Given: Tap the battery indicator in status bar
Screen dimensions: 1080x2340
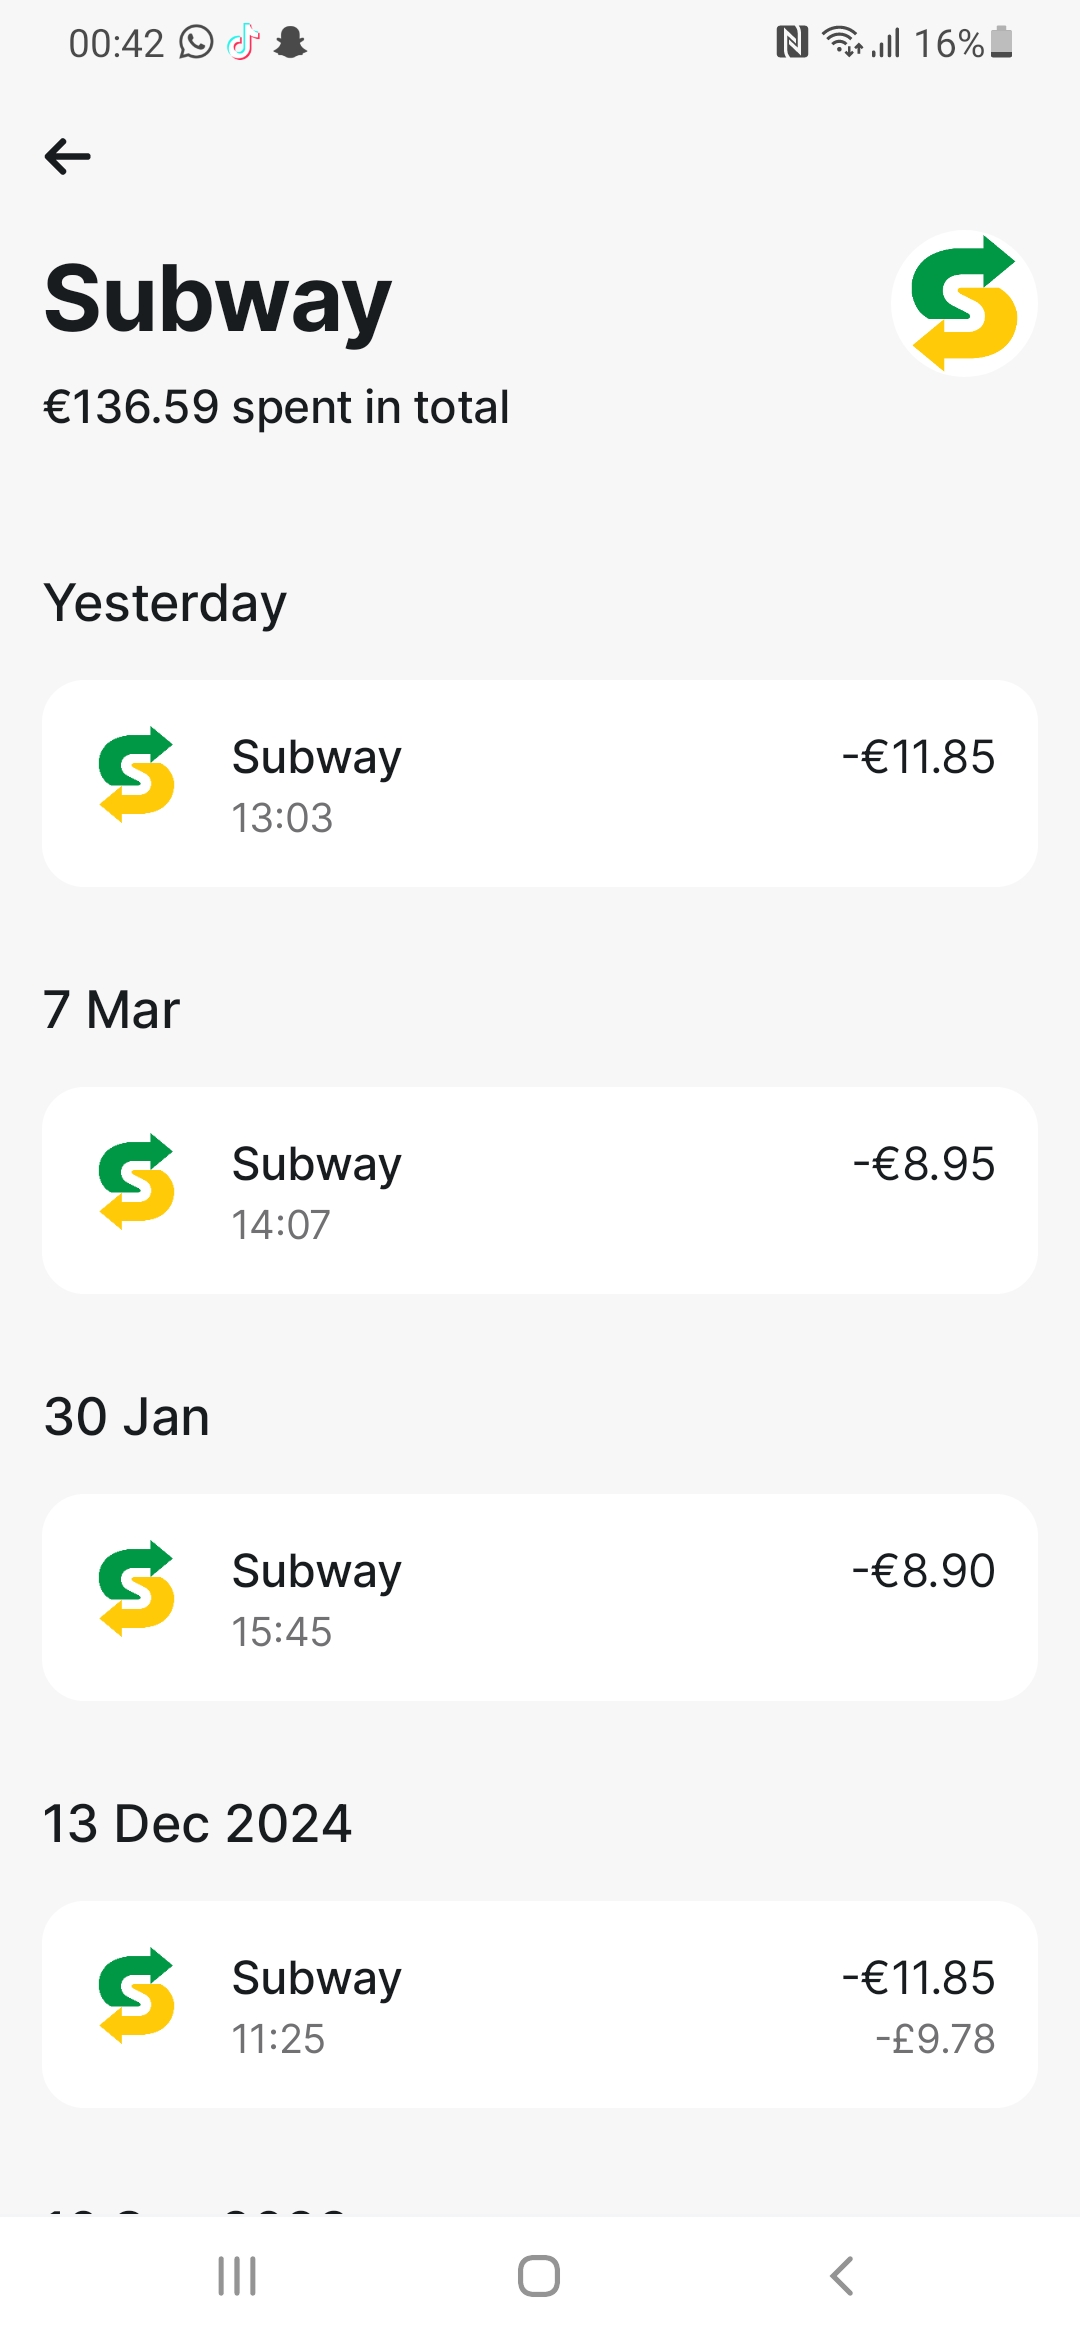Looking at the screenshot, I should click(1001, 43).
